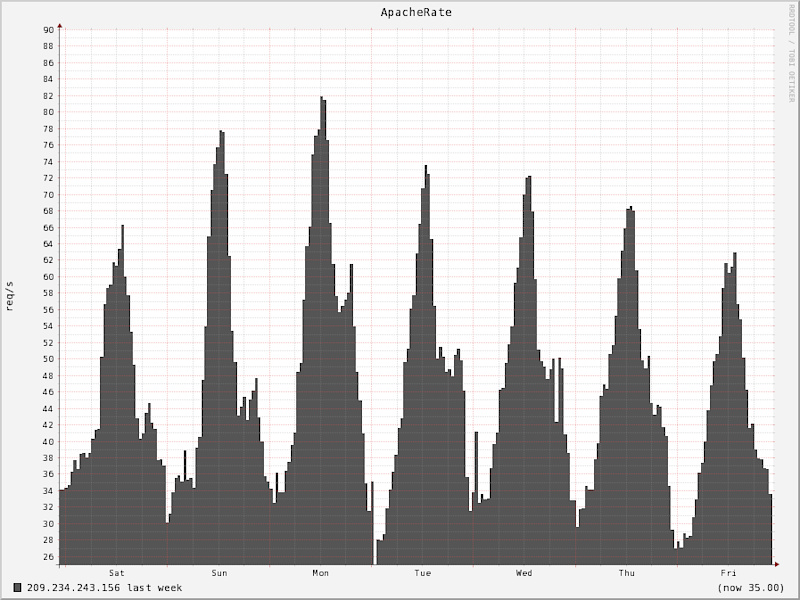Click the 54 y-axis value
Image resolution: width=800 pixels, height=600 pixels.
(48, 326)
